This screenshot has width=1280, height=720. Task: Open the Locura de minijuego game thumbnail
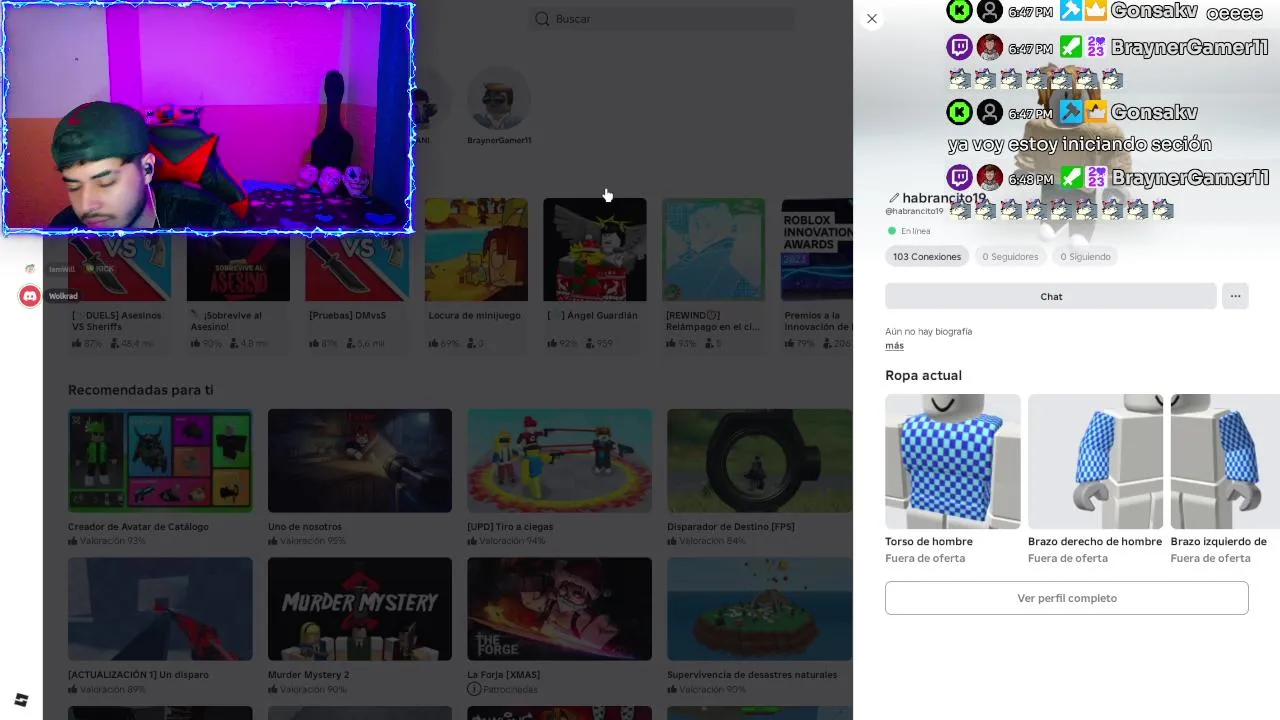tap(476, 250)
